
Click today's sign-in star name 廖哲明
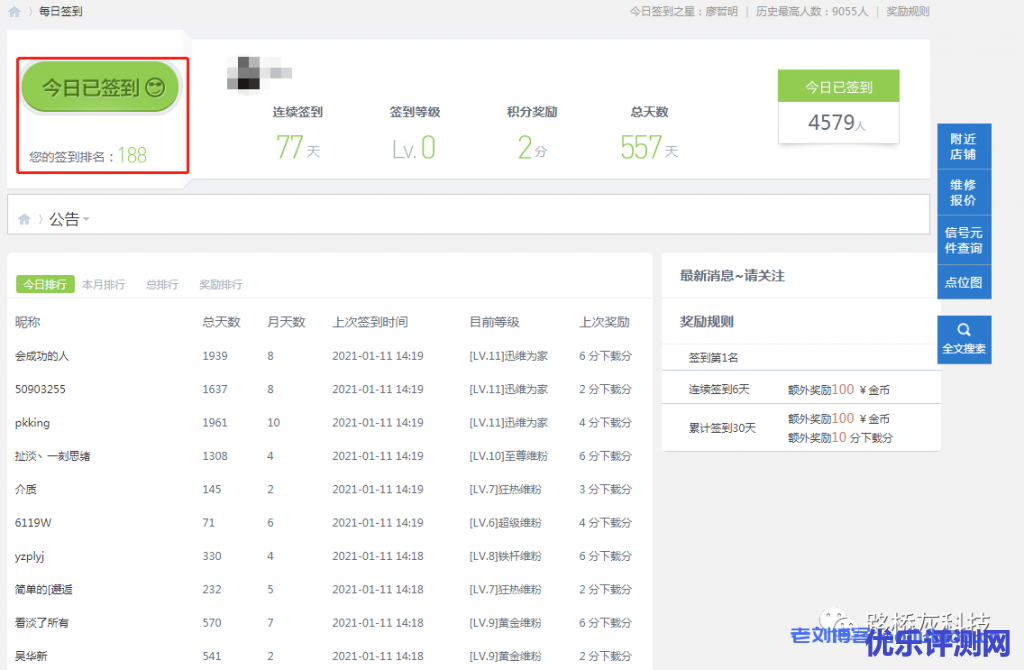pos(721,12)
